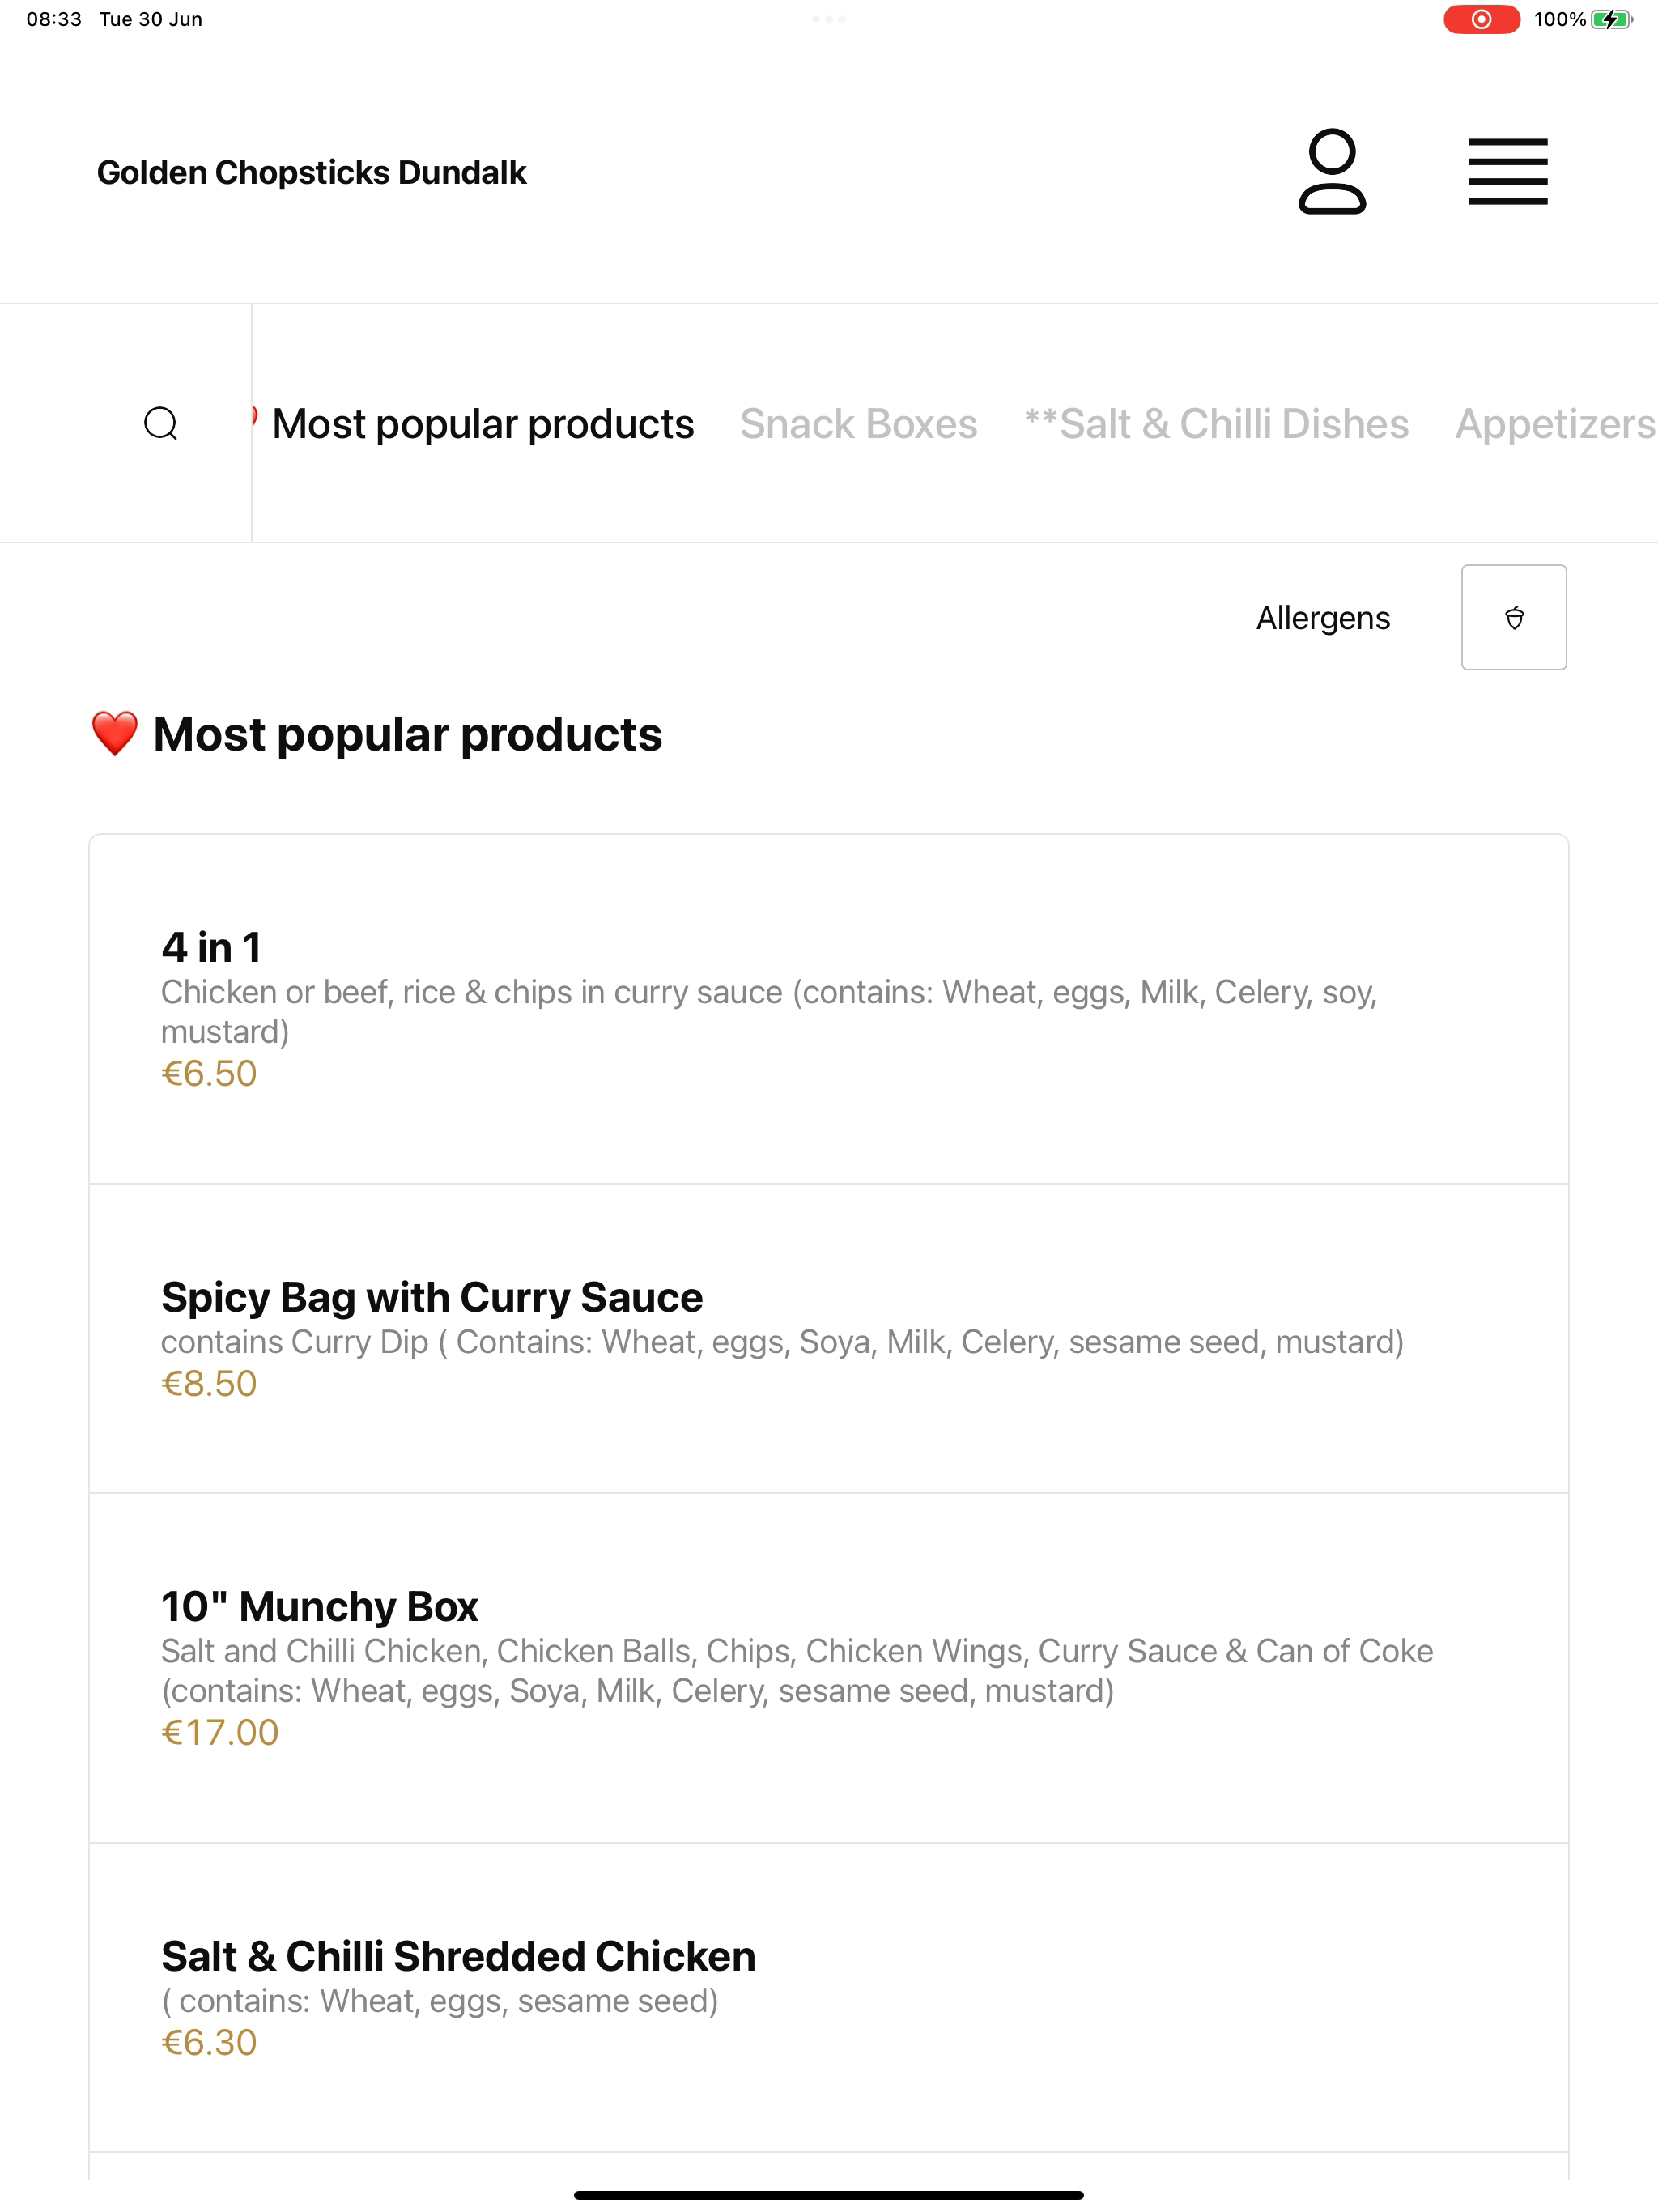Tap the screen recording indicator

(1481, 19)
